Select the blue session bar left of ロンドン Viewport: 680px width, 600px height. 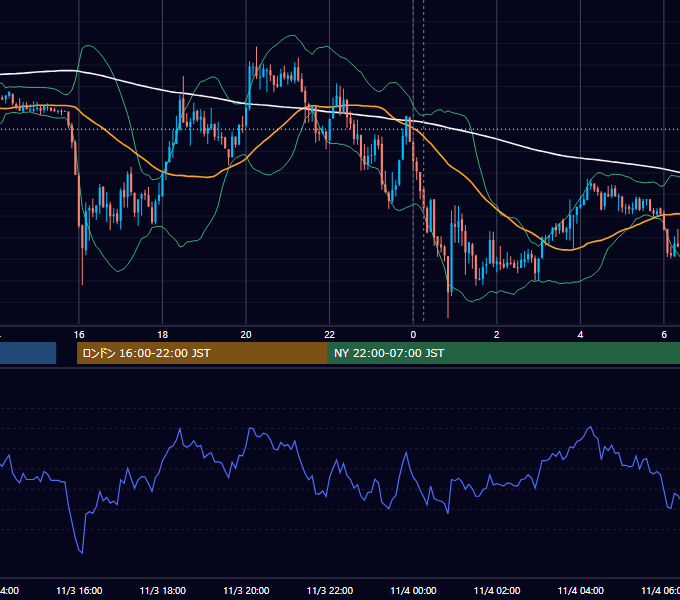tap(28, 353)
